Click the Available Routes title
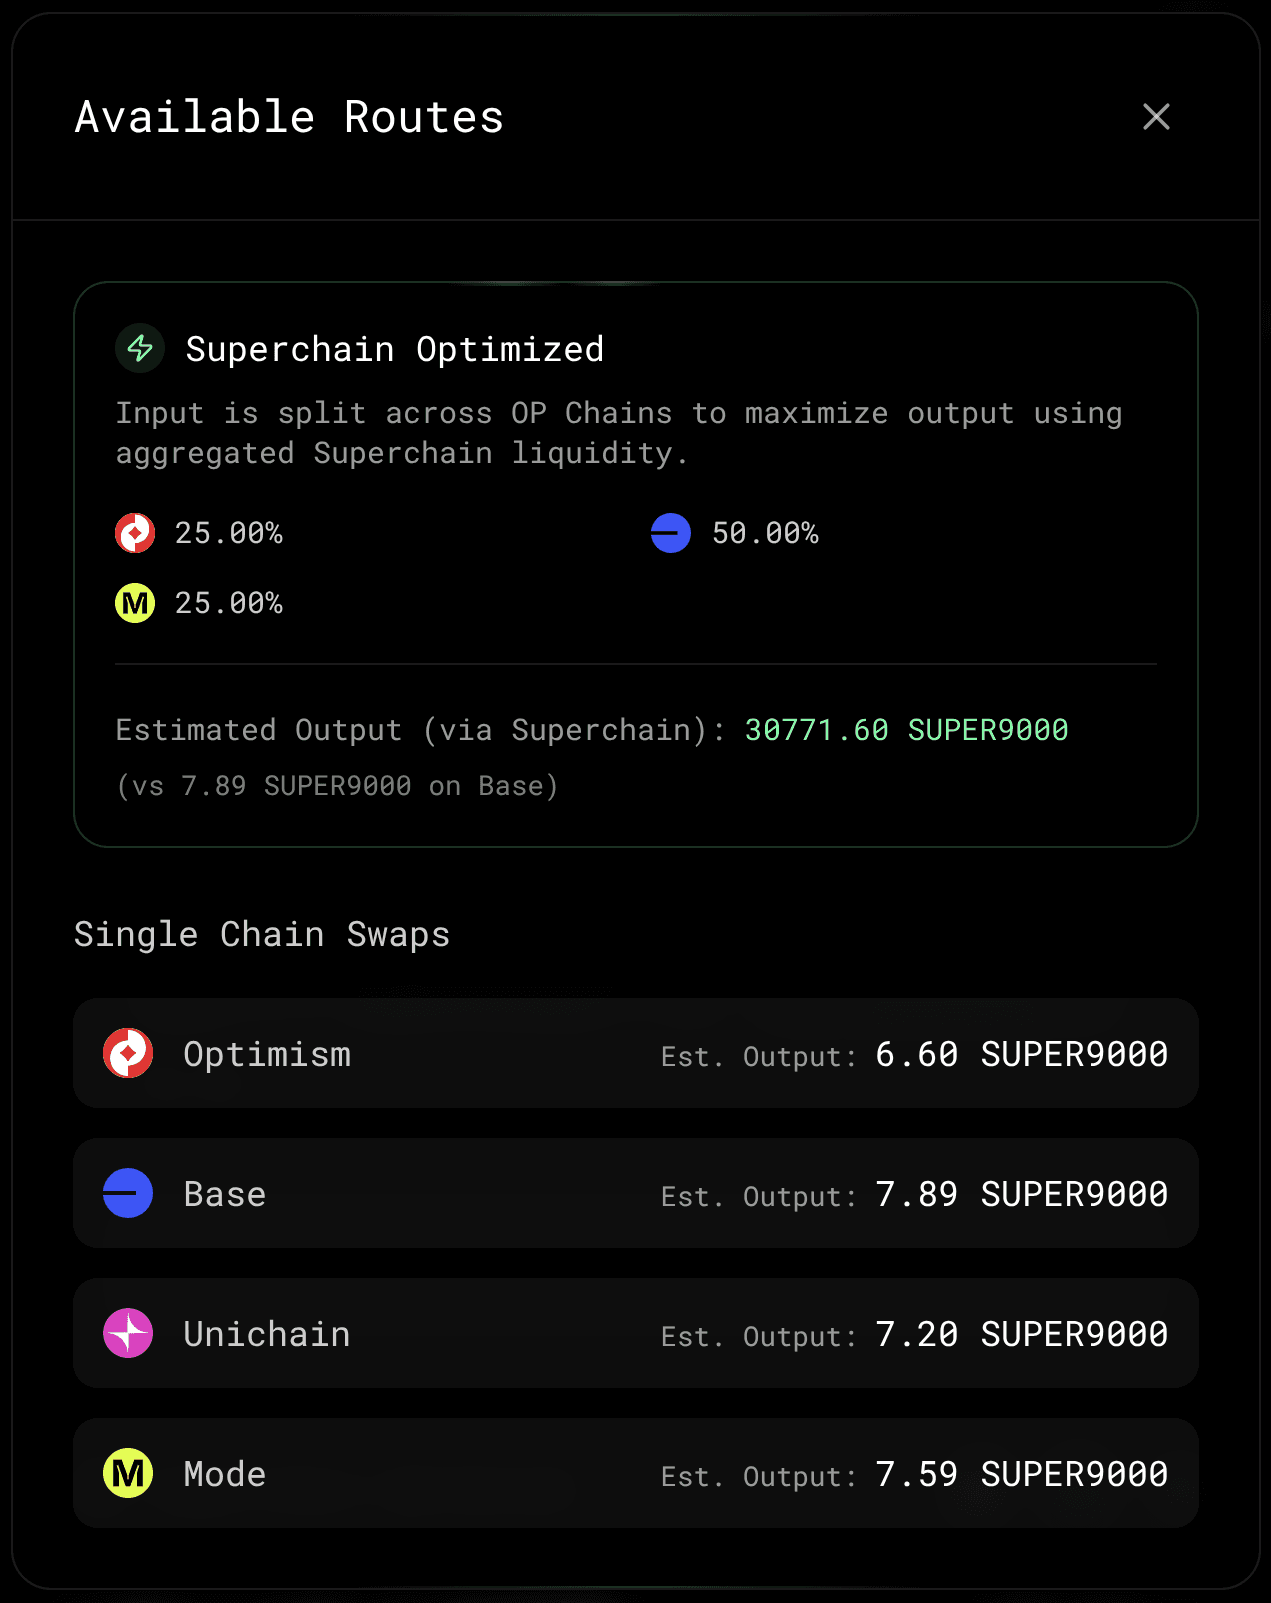Viewport: 1271px width, 1603px height. (x=288, y=117)
